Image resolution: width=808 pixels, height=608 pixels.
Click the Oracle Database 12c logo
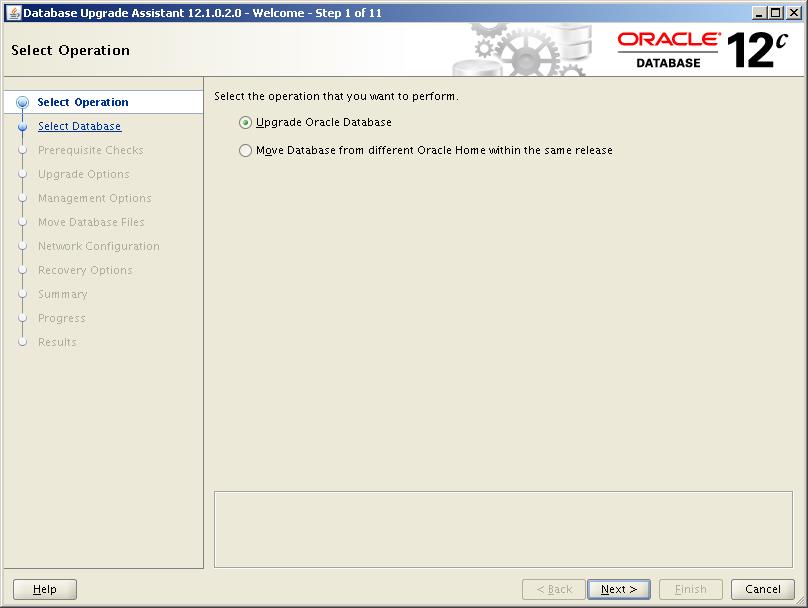[703, 50]
